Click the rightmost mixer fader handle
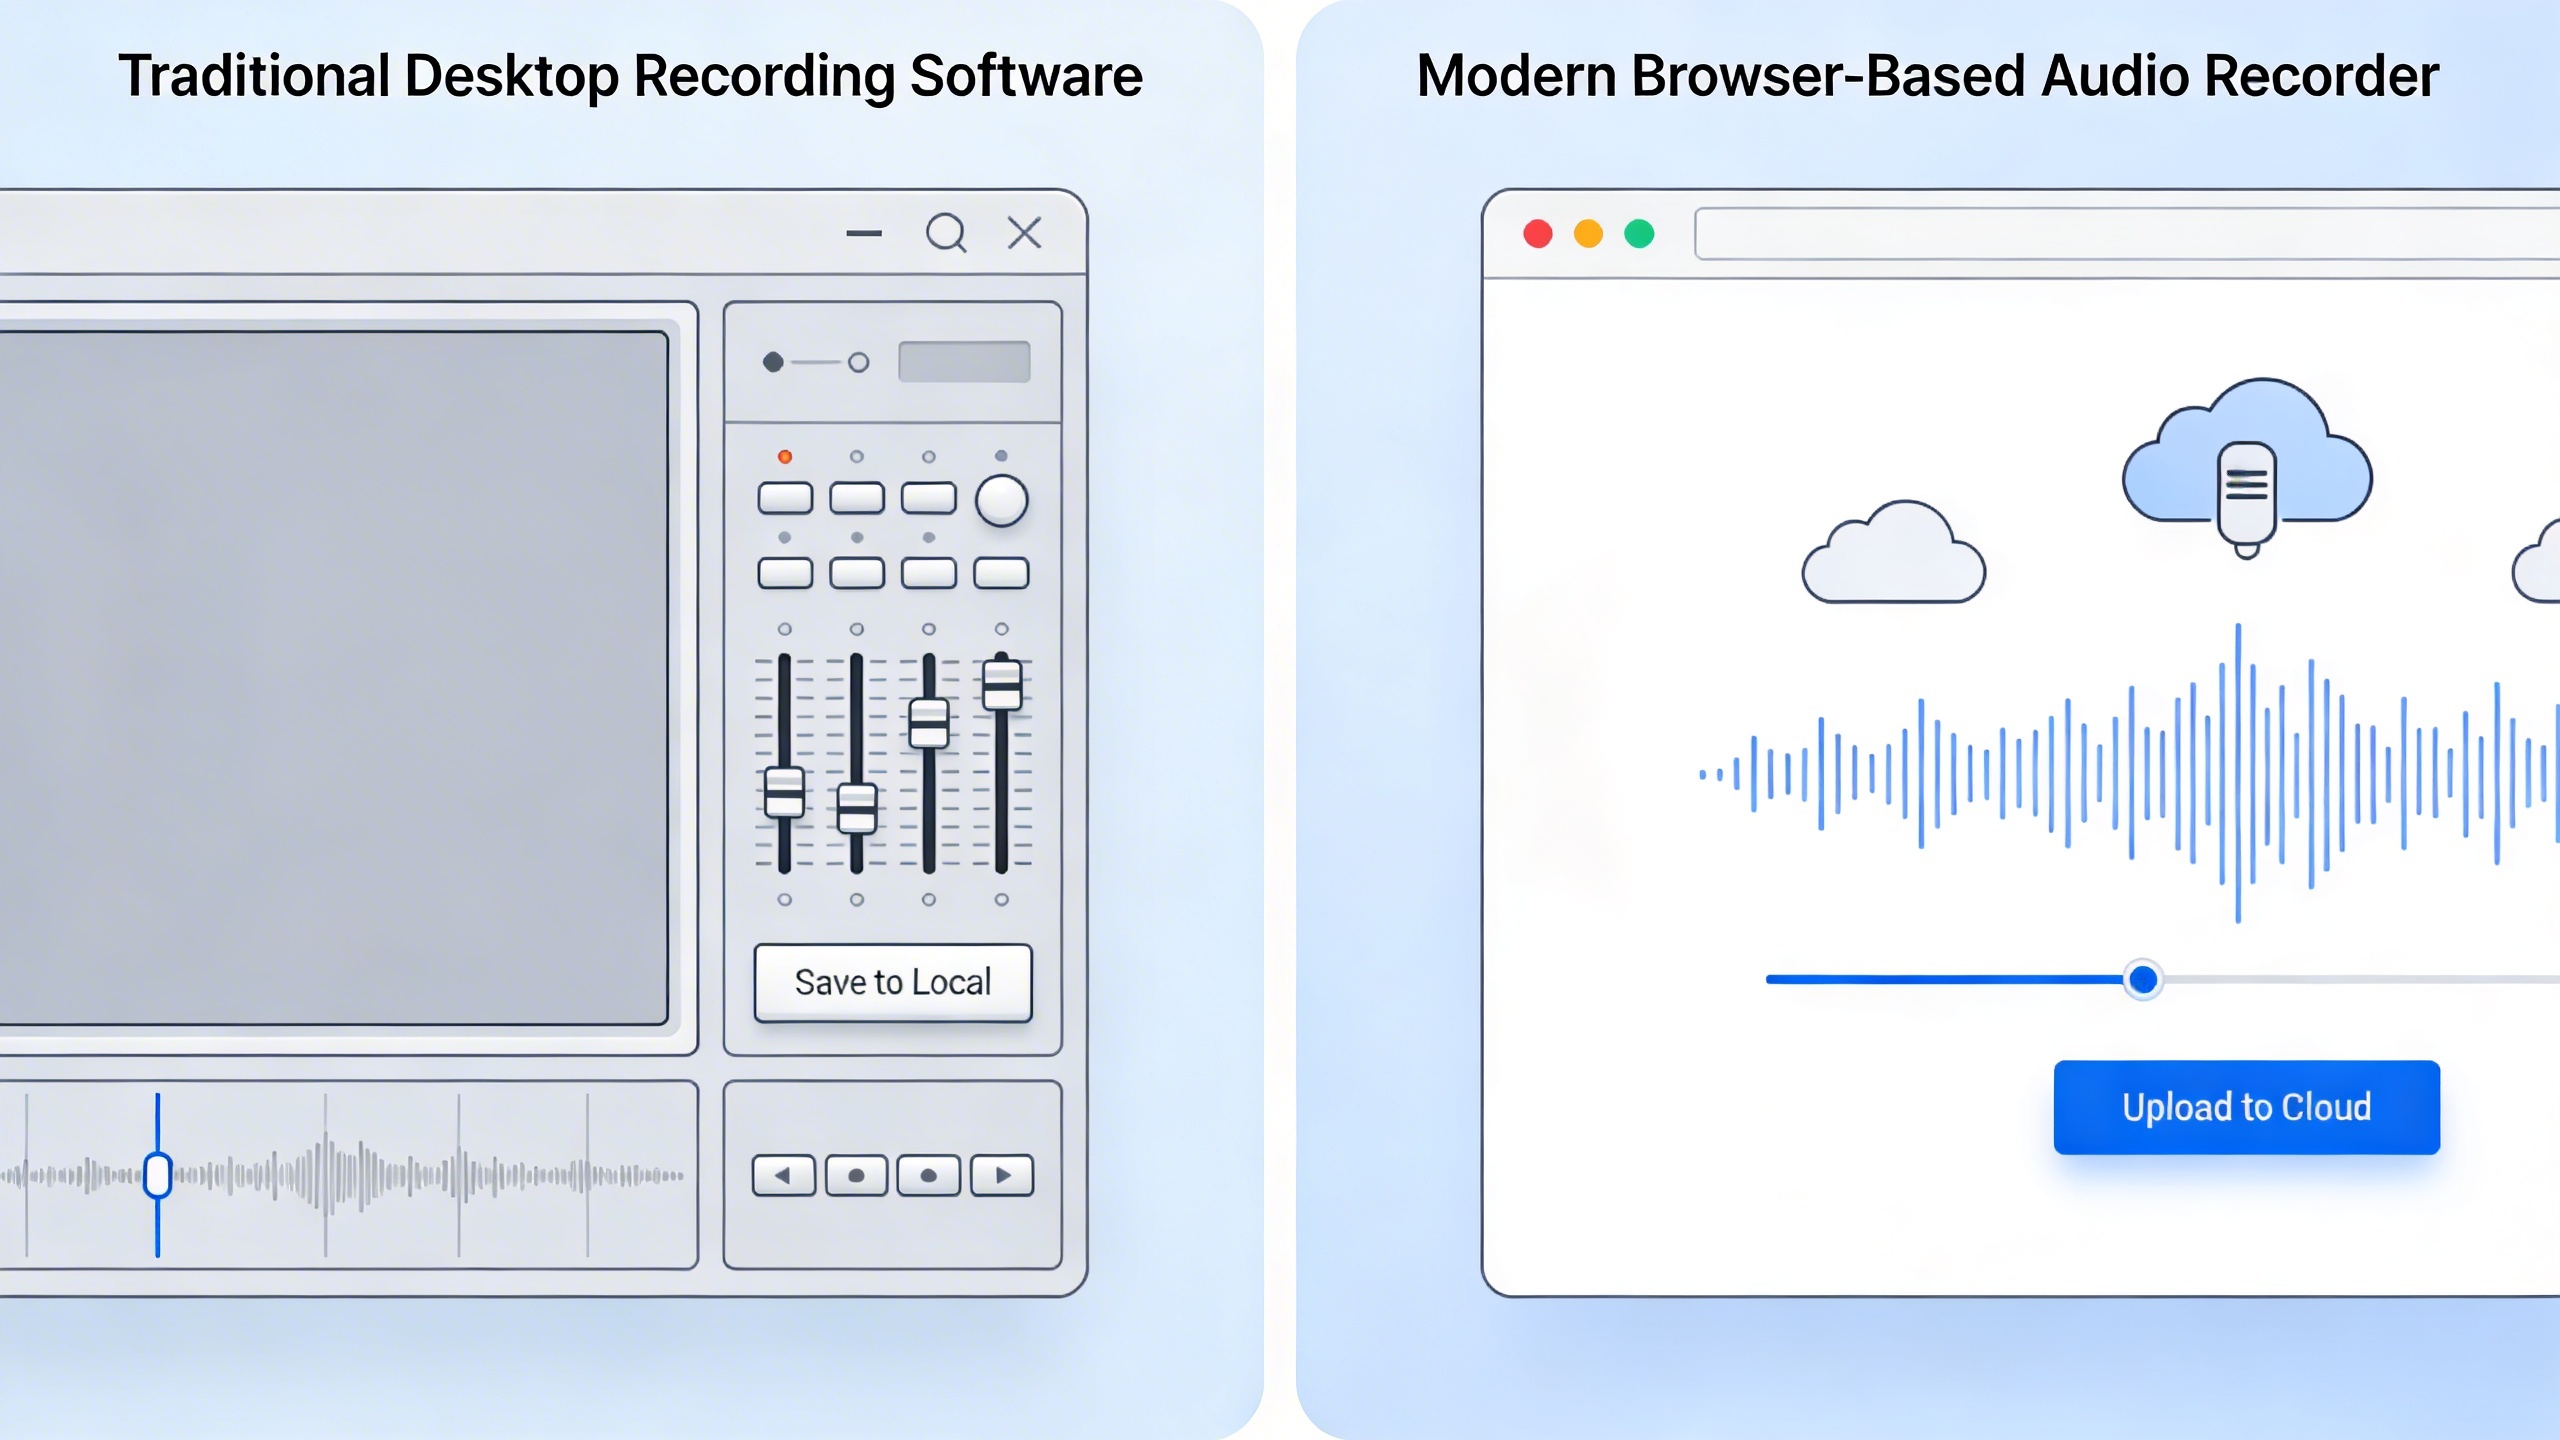2560x1440 pixels. tap(1001, 685)
